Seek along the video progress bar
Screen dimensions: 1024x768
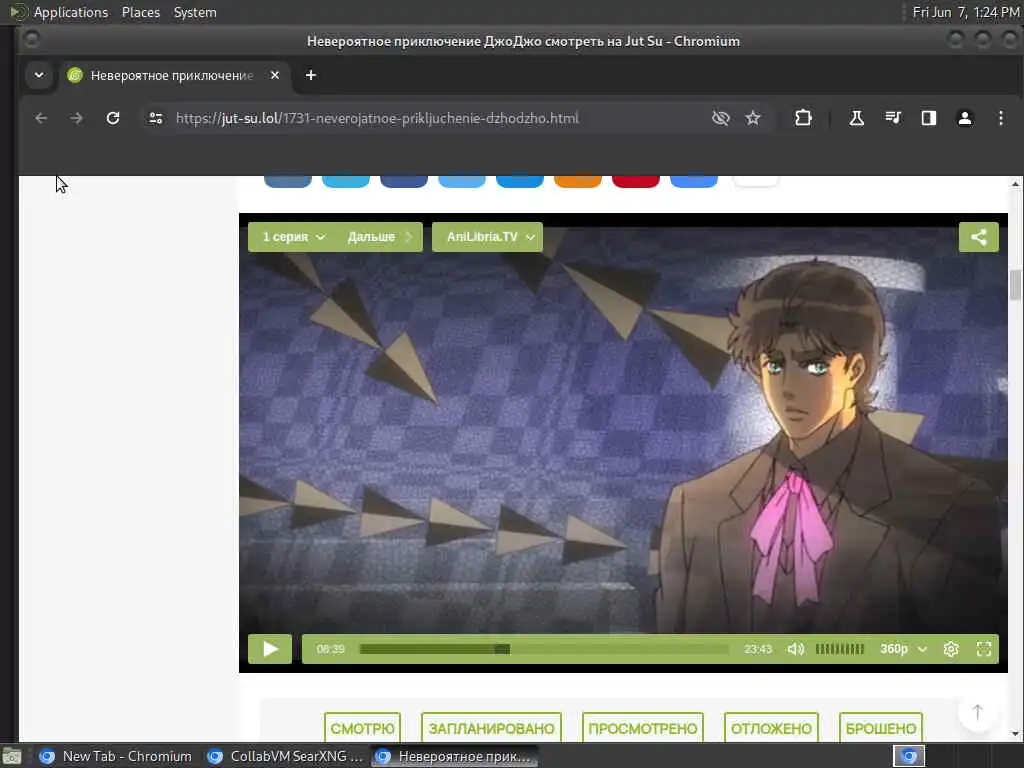[x=543, y=649]
